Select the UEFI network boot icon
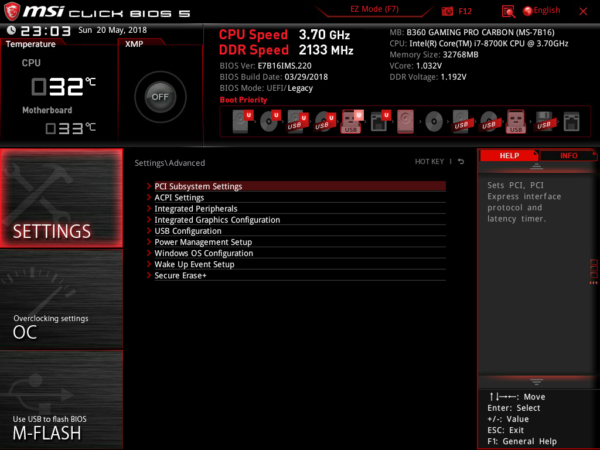 pos(380,121)
